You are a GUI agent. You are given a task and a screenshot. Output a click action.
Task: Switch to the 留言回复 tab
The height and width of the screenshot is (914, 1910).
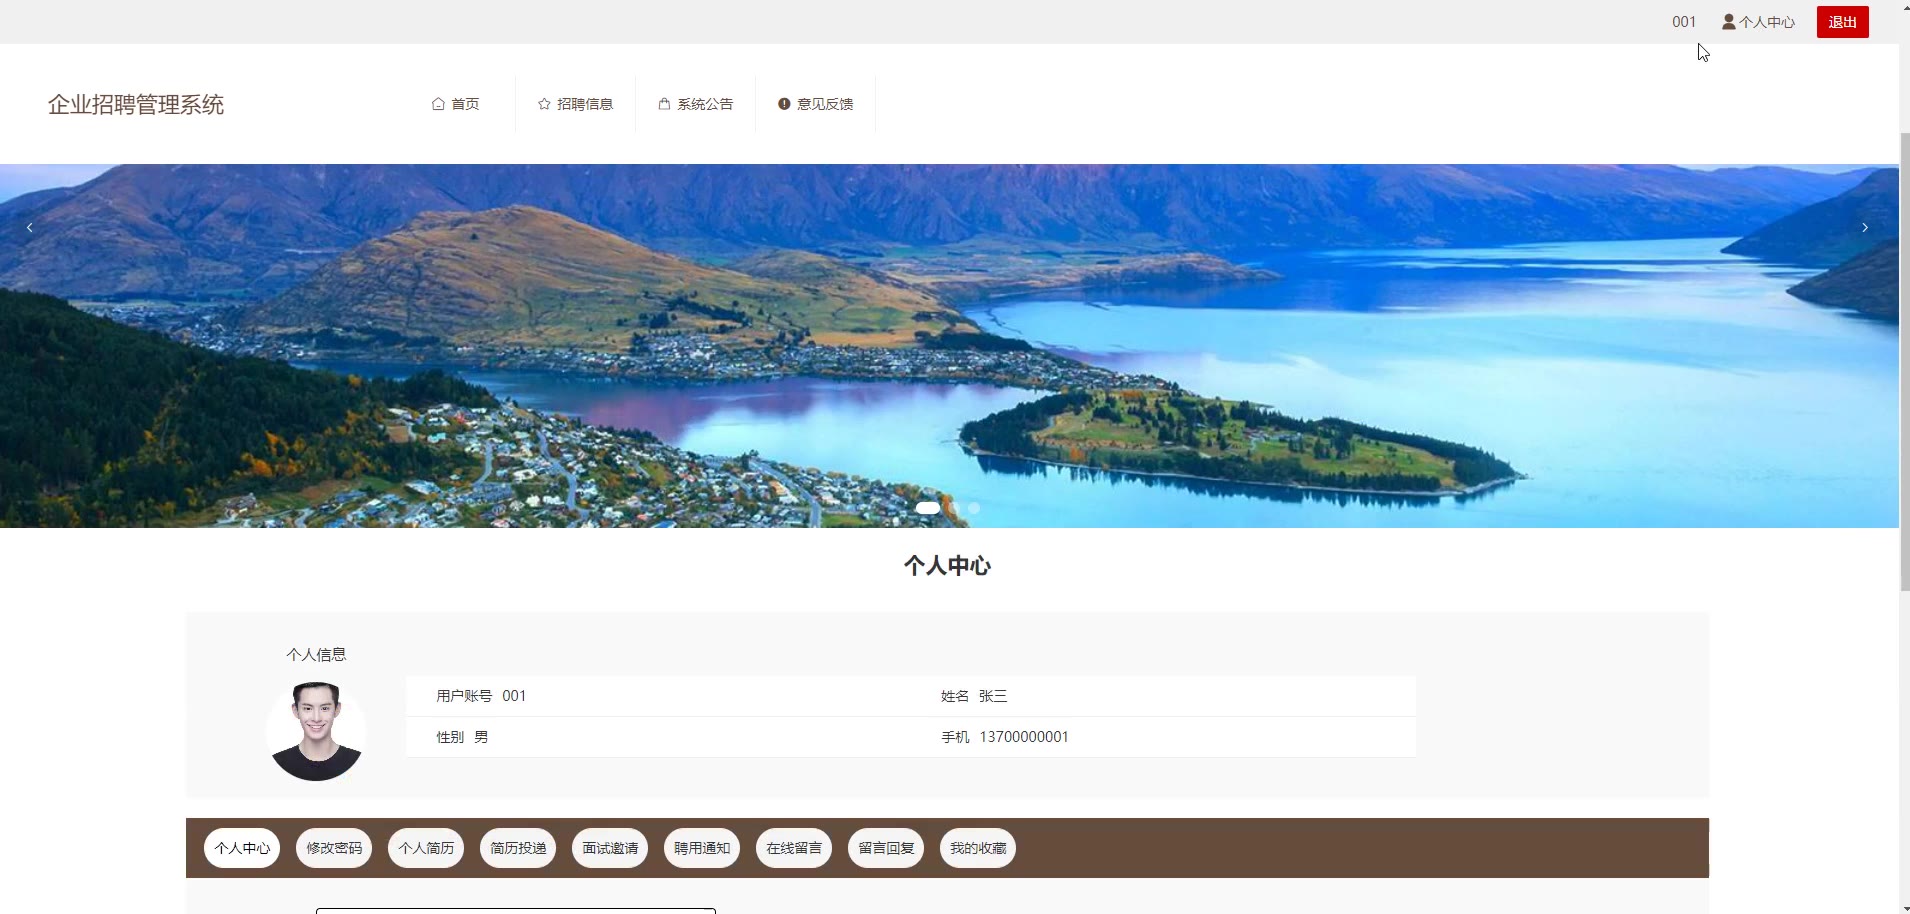click(886, 848)
